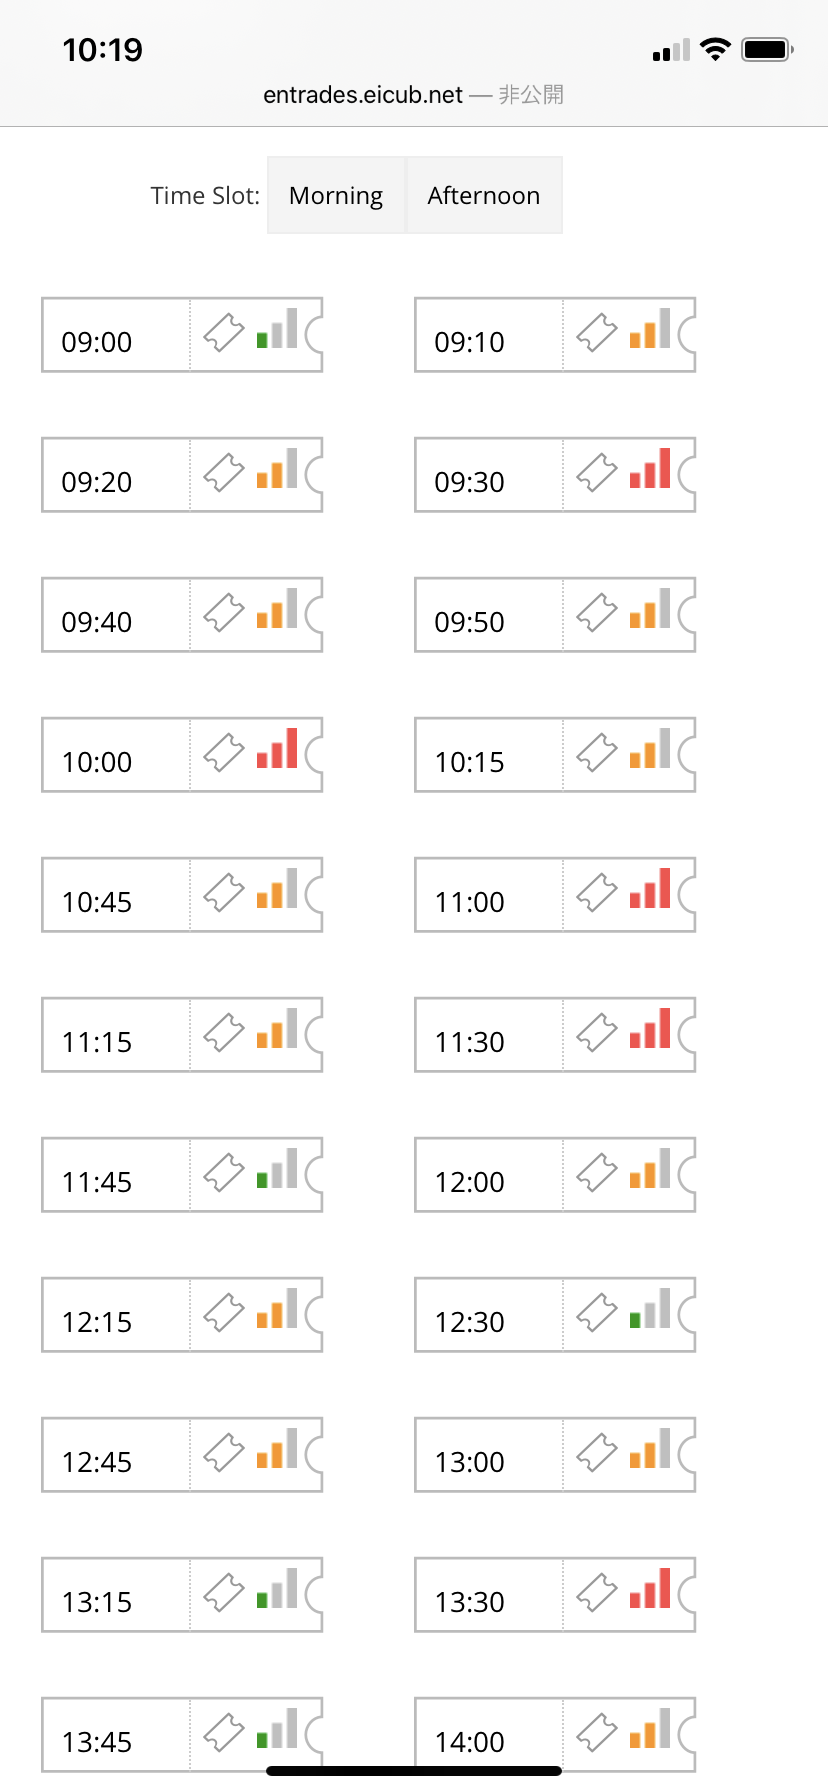The image size is (828, 1792).
Task: Click the green availability bars for 11:45
Action: click(277, 1168)
